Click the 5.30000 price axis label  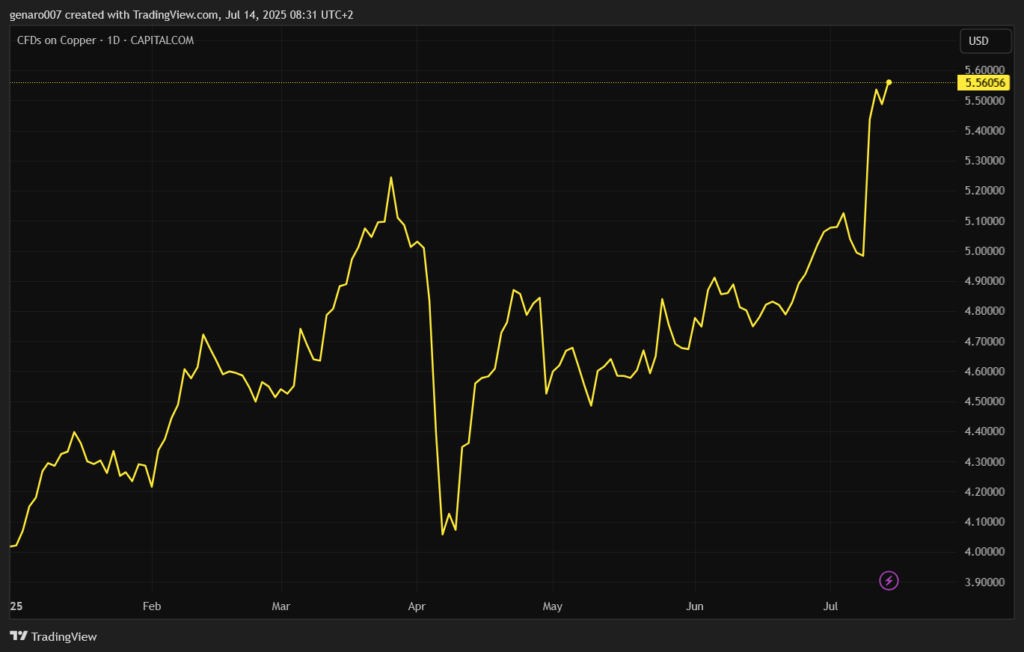pos(984,161)
